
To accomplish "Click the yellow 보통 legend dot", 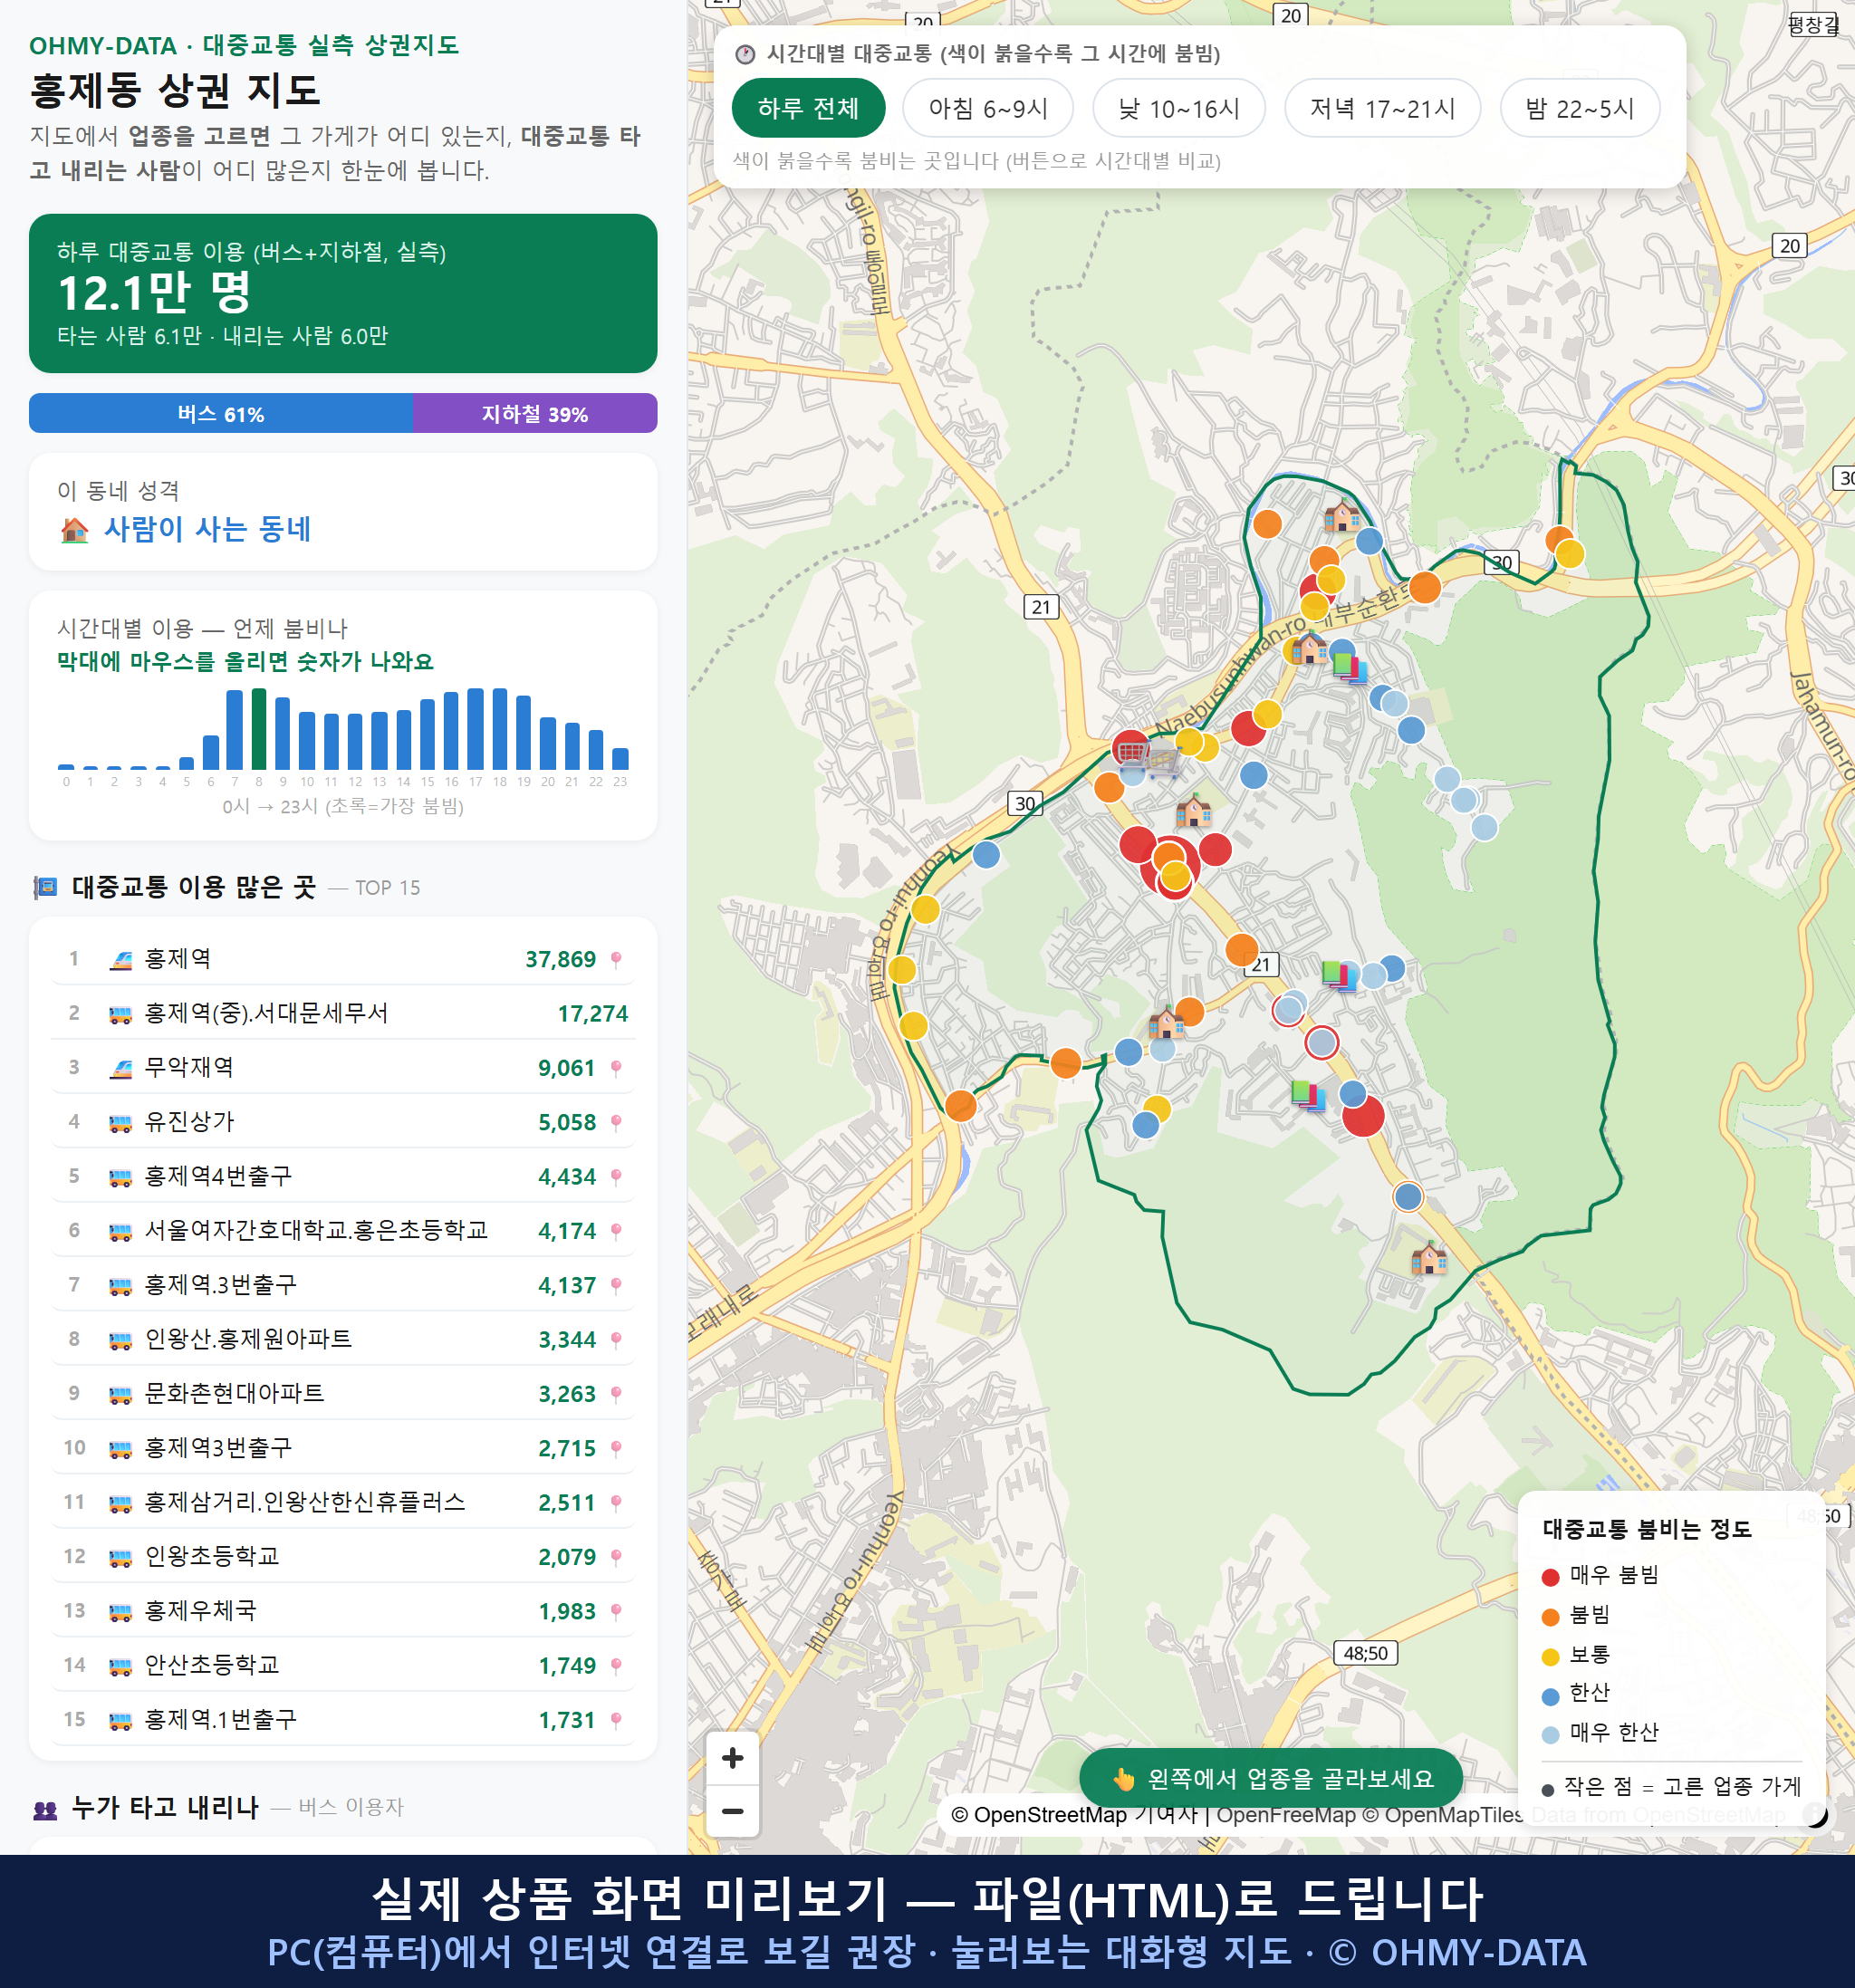I will [1550, 1657].
